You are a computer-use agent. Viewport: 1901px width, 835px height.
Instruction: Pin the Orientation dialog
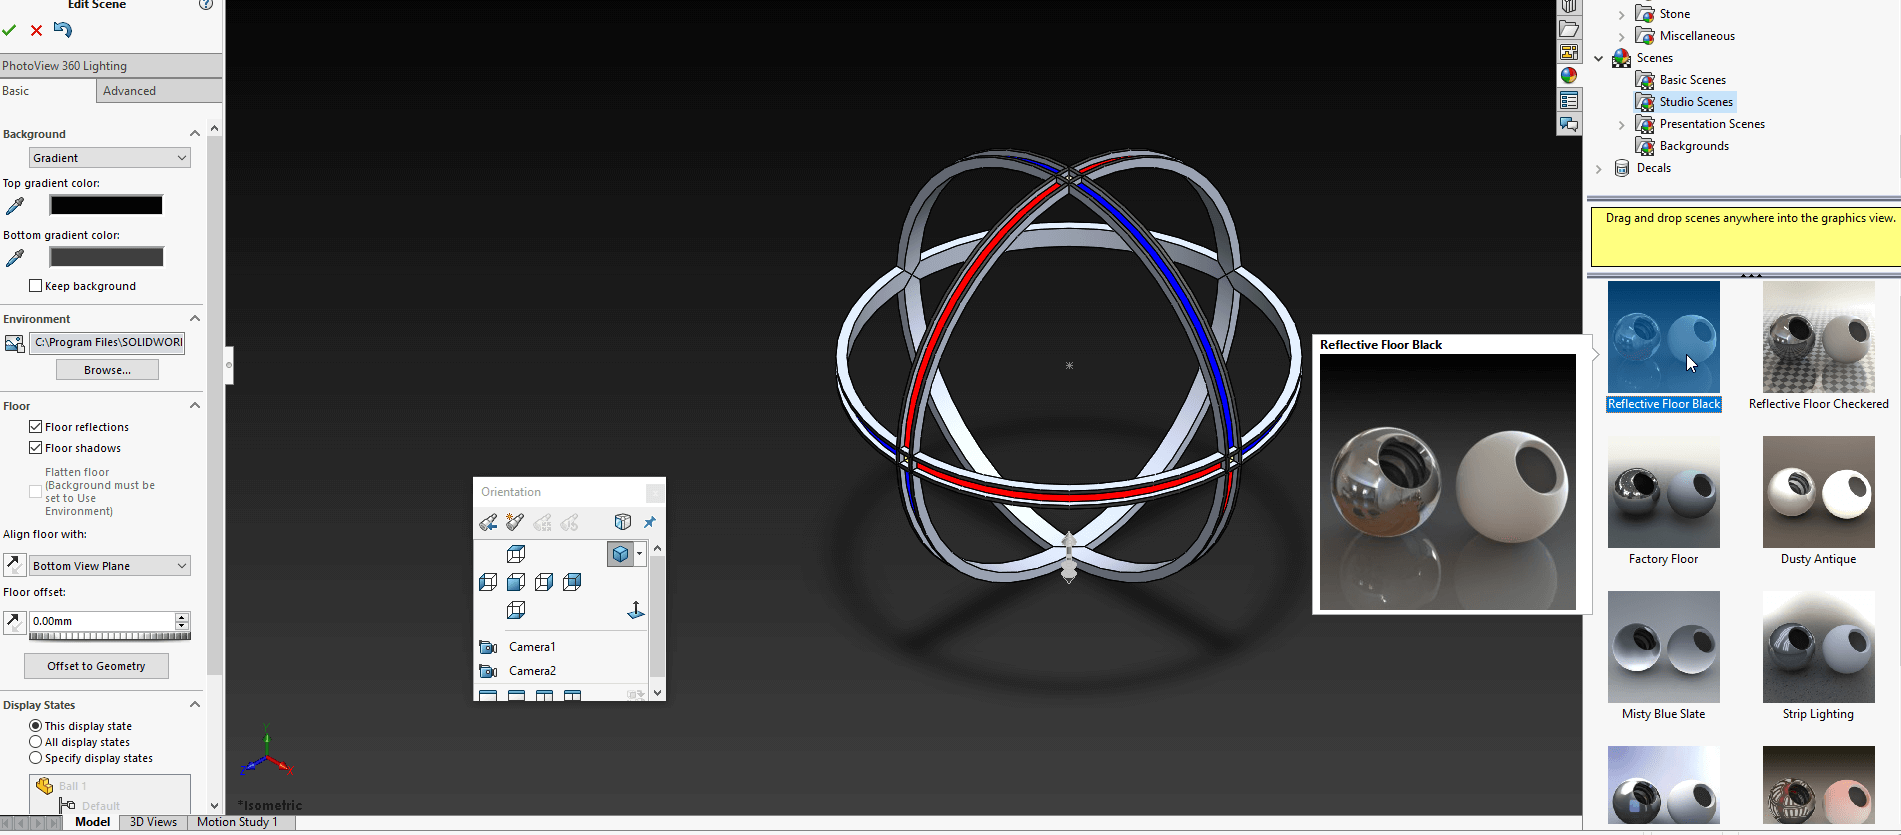650,522
